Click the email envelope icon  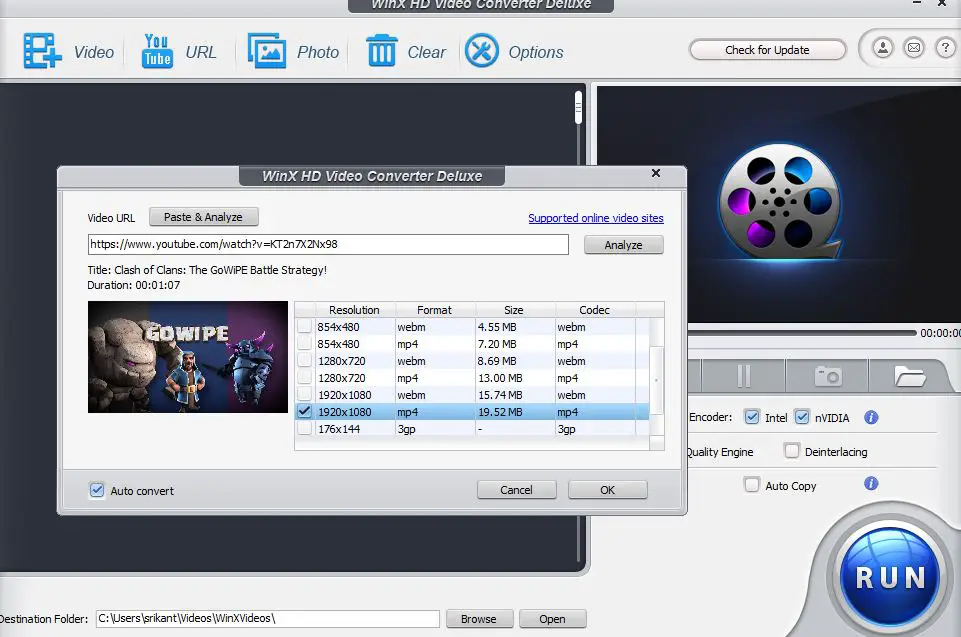[914, 47]
